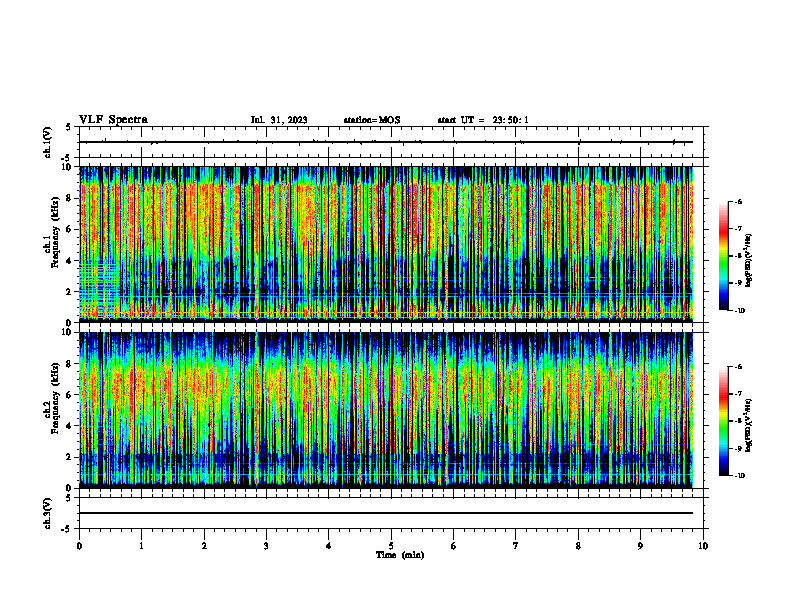The height and width of the screenshot is (612, 792).
Task: Click the ch.1 color bar log(PSD) label
Action: [x=749, y=261]
